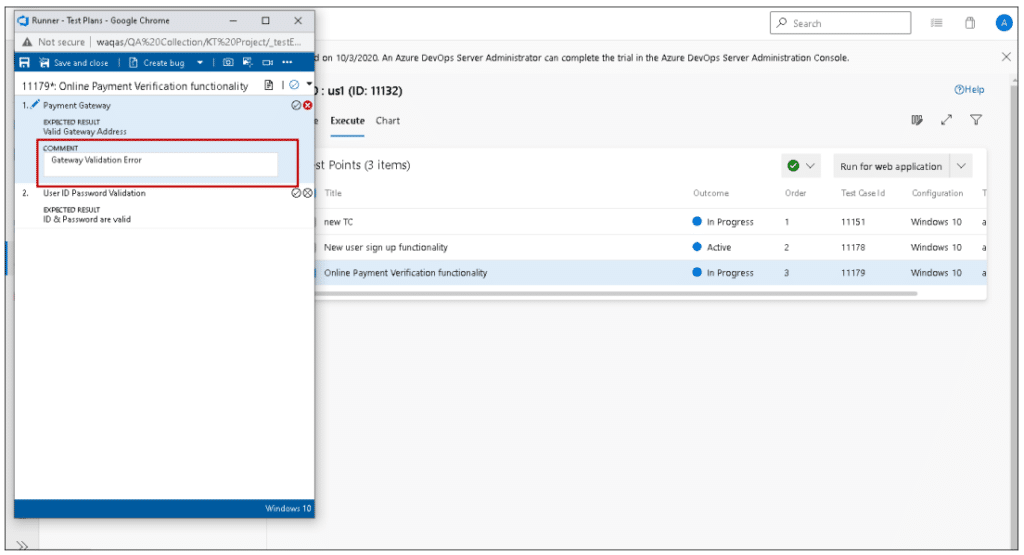The width and height of the screenshot is (1024, 555).
Task: Click the capture user actions image log icon
Action: [248, 63]
